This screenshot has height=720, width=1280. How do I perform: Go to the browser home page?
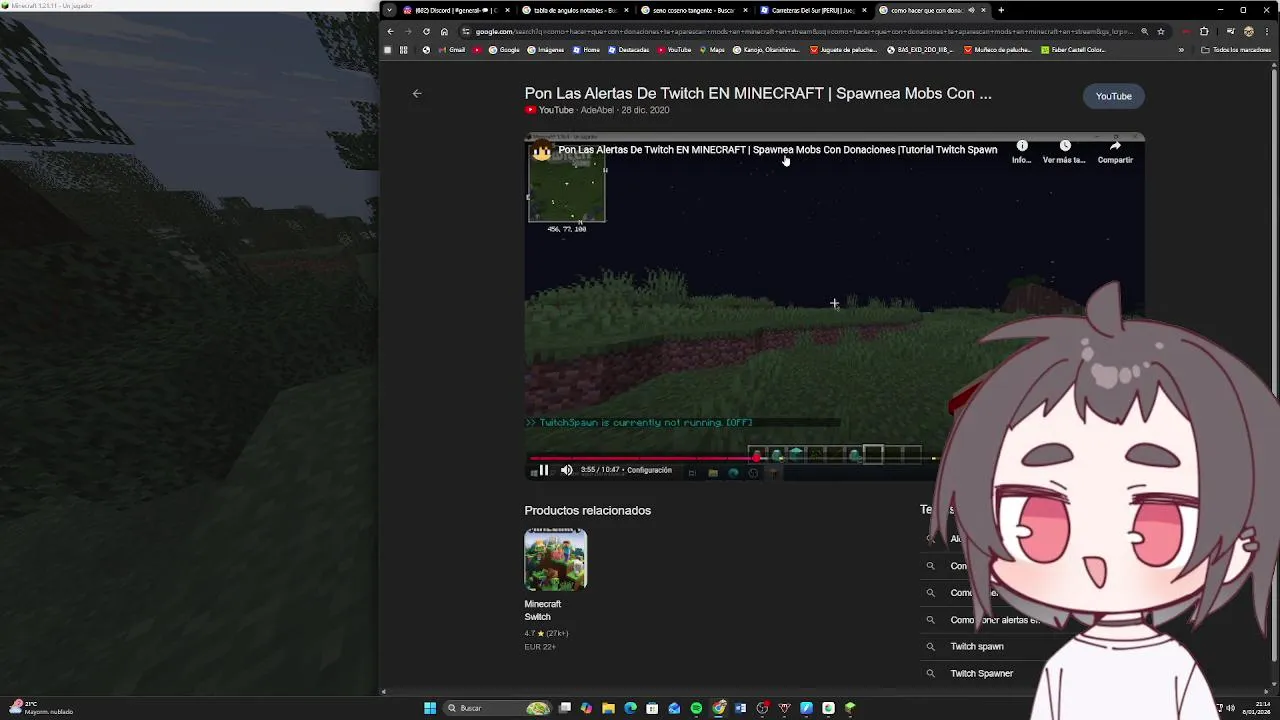(x=444, y=31)
